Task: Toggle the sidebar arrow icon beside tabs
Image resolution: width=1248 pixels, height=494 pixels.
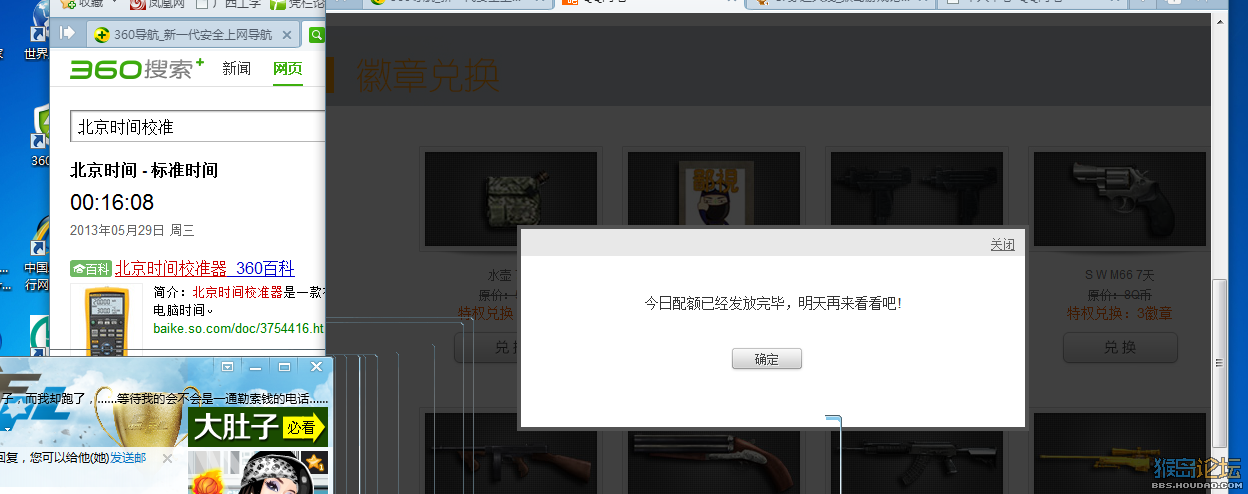Action: (68, 34)
